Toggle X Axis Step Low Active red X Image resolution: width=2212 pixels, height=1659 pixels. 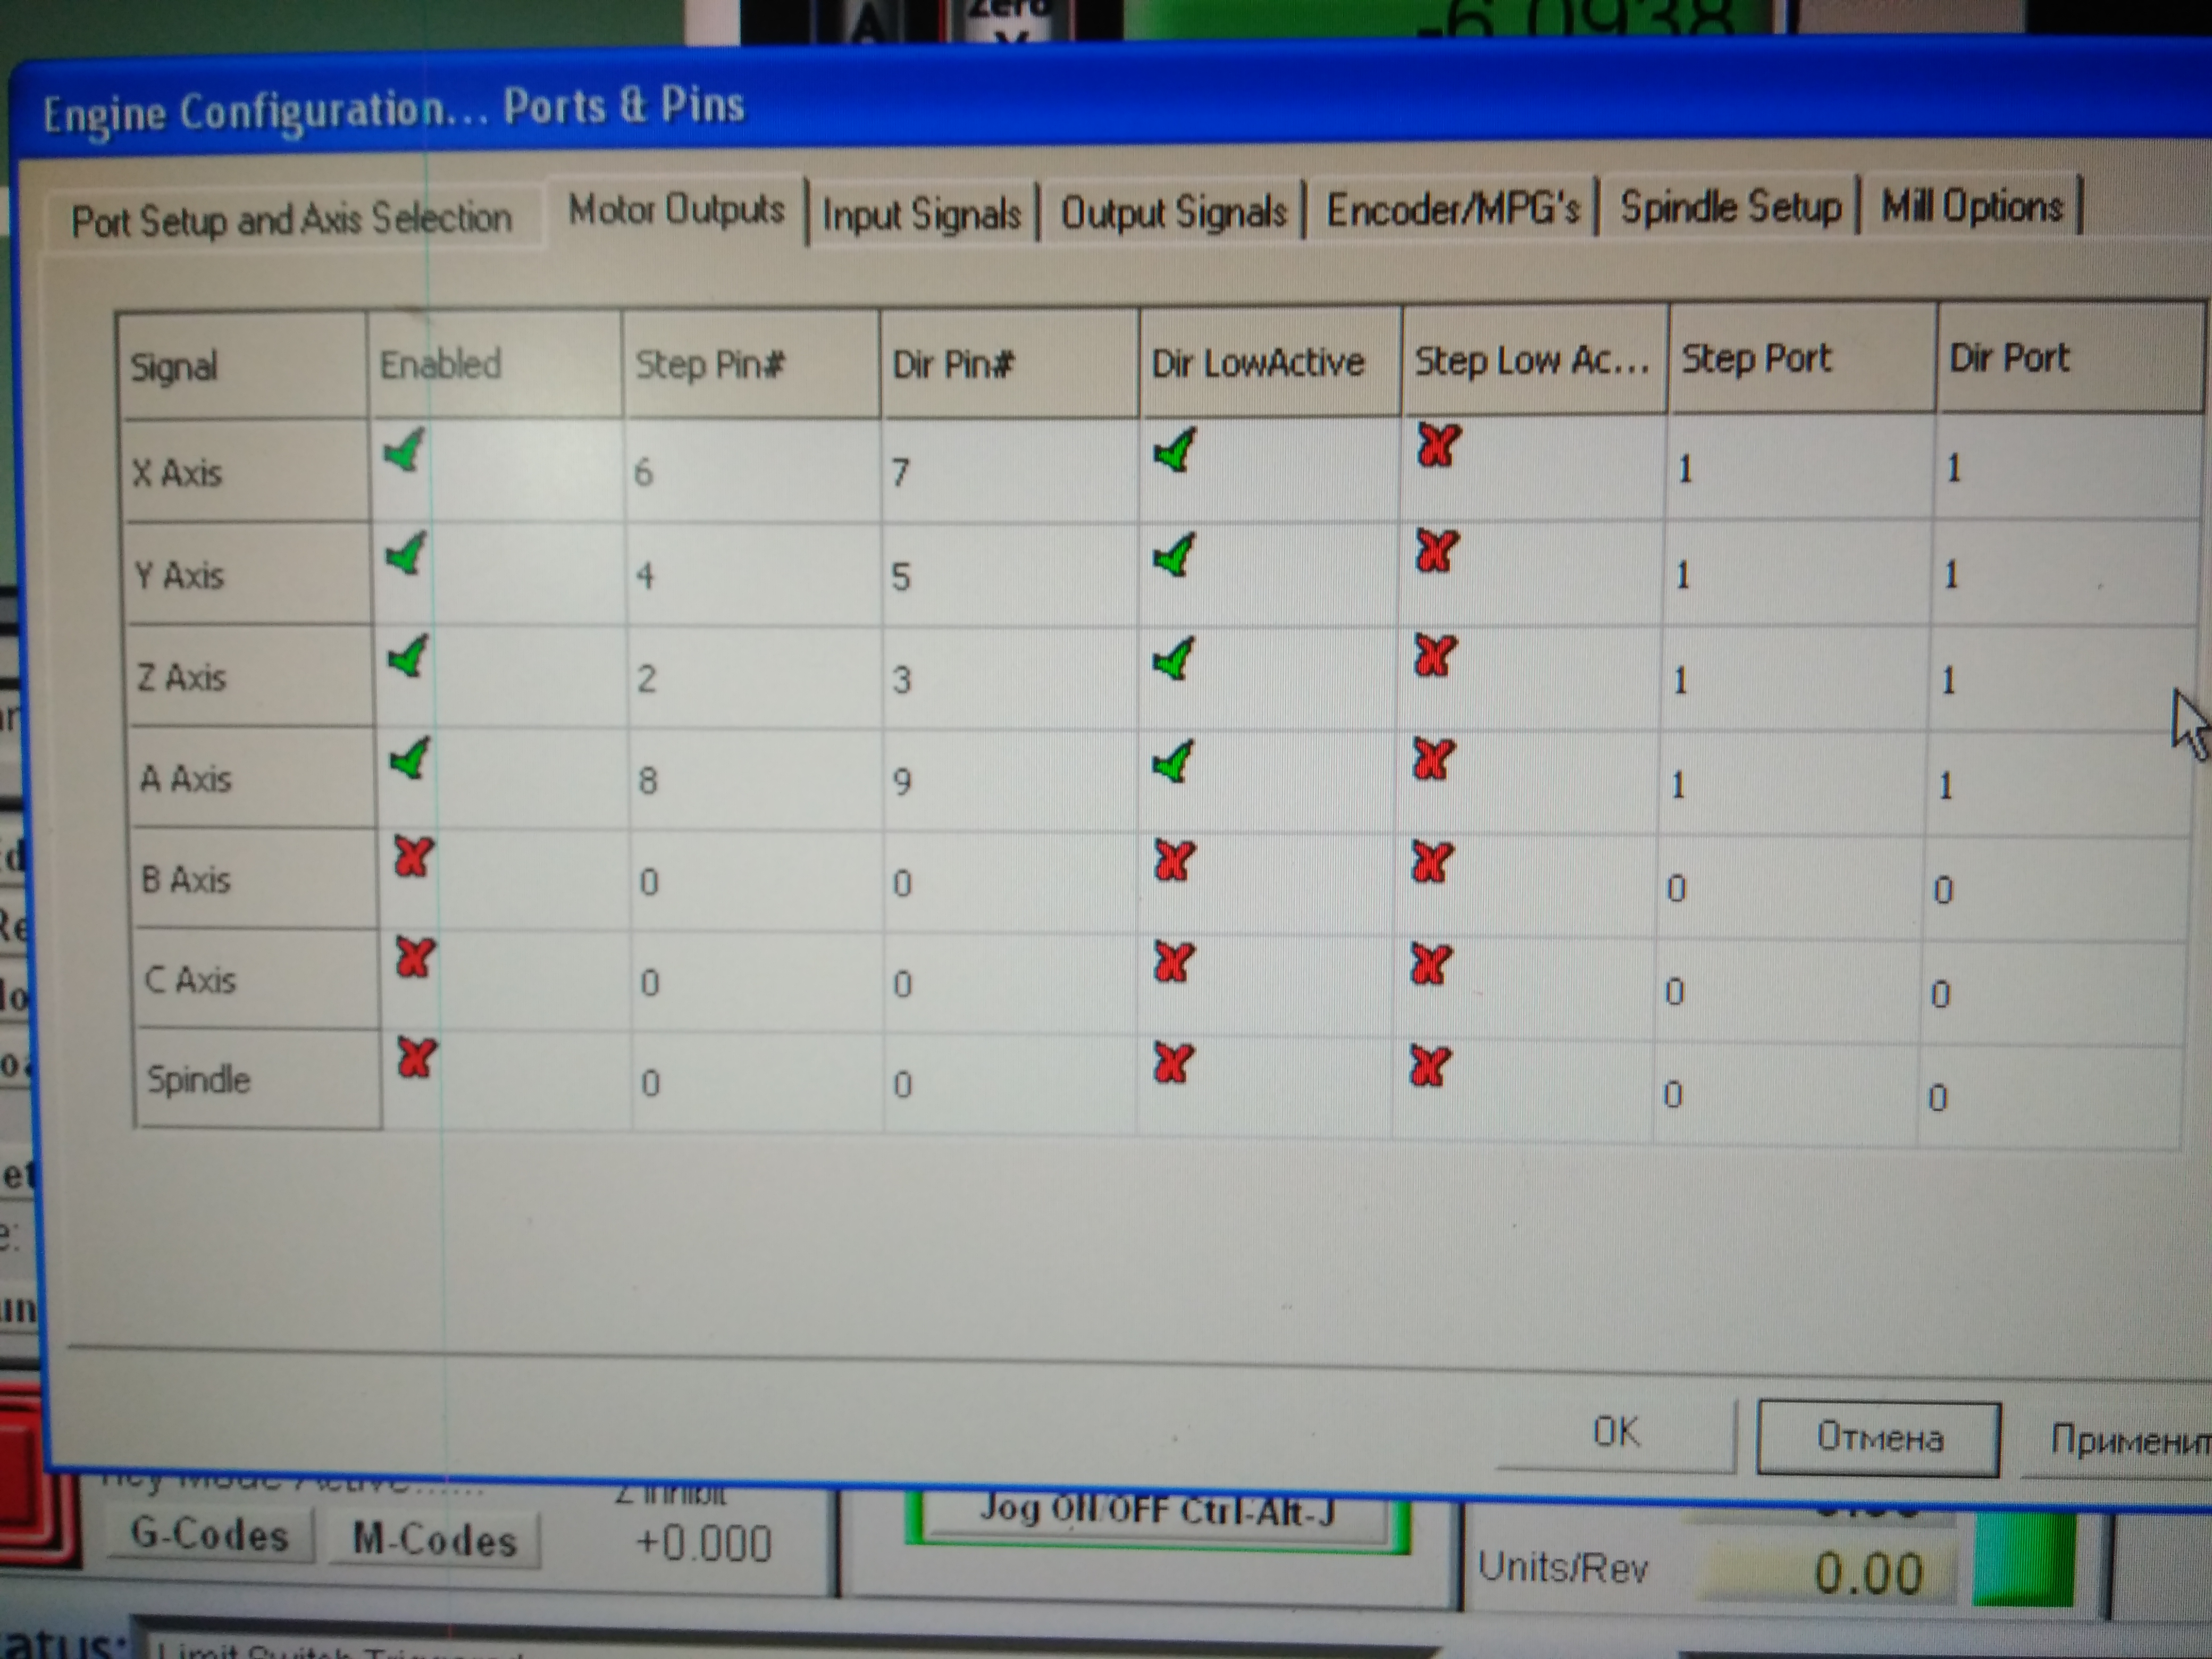tap(1438, 446)
